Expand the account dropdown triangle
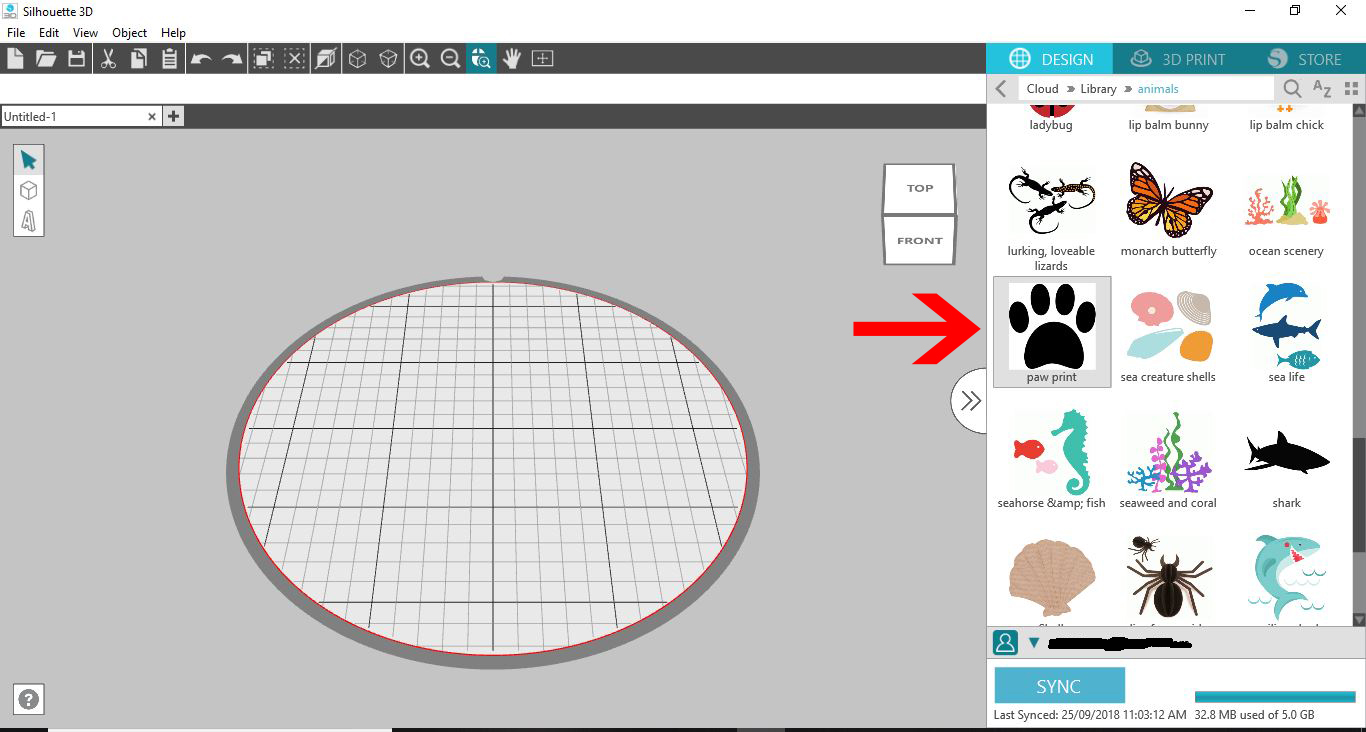This screenshot has height=732, width=1366. point(1034,643)
